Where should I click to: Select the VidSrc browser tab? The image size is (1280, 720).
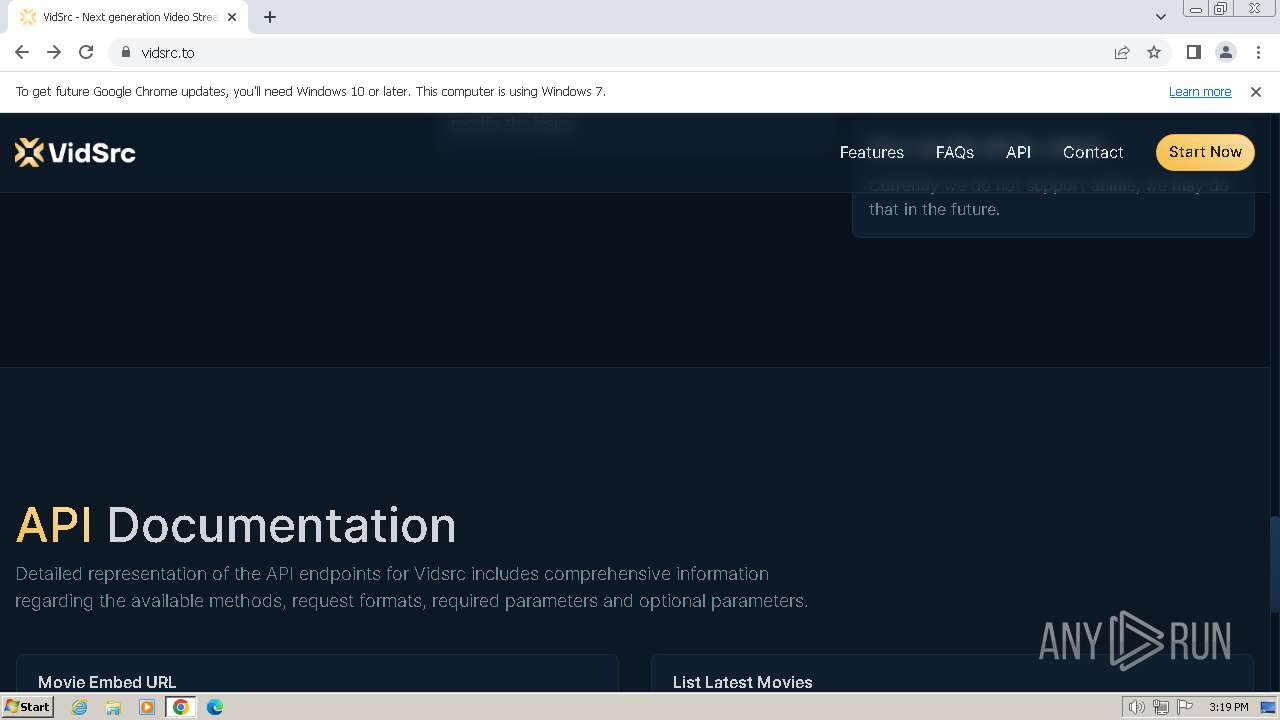(x=128, y=17)
